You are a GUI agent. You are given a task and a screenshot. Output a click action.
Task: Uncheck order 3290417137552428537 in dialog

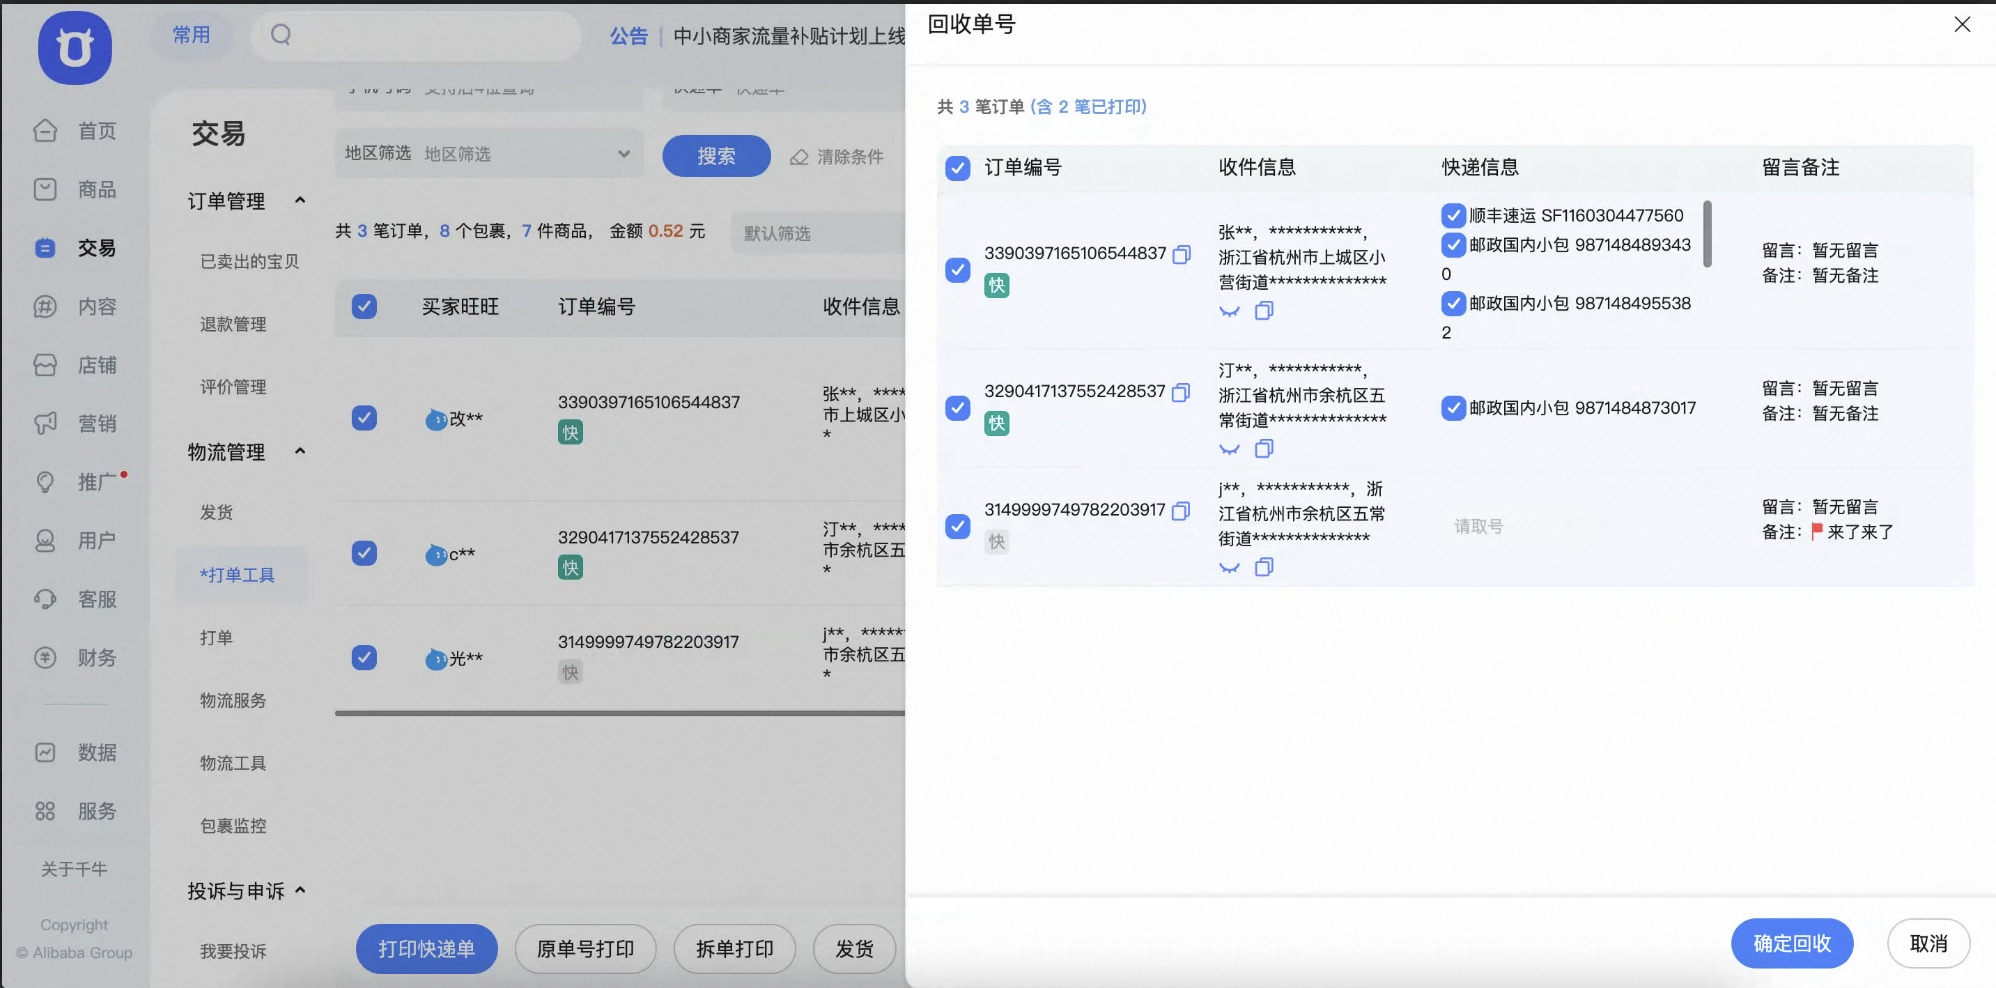(x=958, y=408)
